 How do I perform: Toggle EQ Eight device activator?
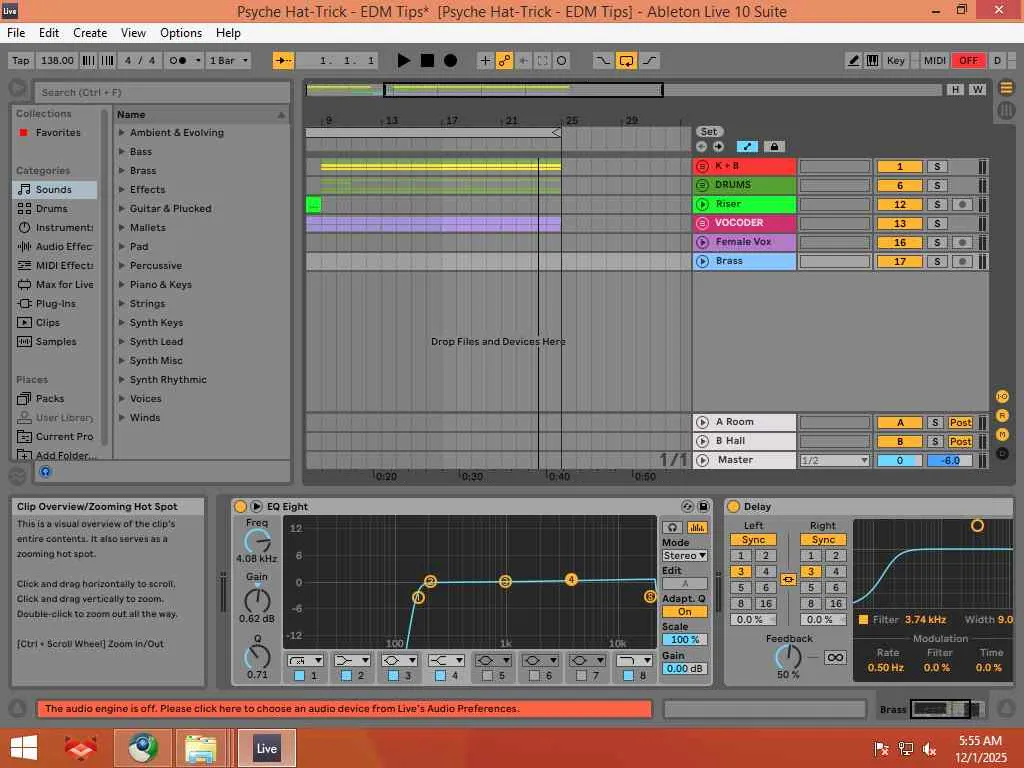tap(240, 506)
